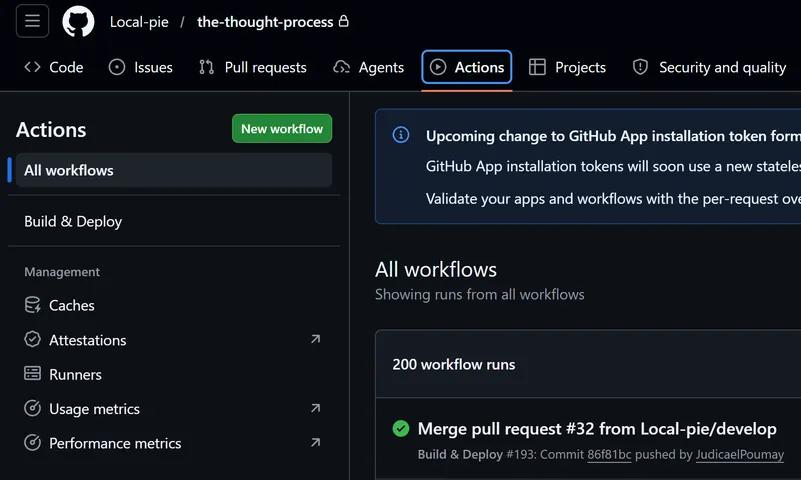The image size is (801, 480).
Task: Click the Actions play-circle icon
Action: [x=438, y=67]
